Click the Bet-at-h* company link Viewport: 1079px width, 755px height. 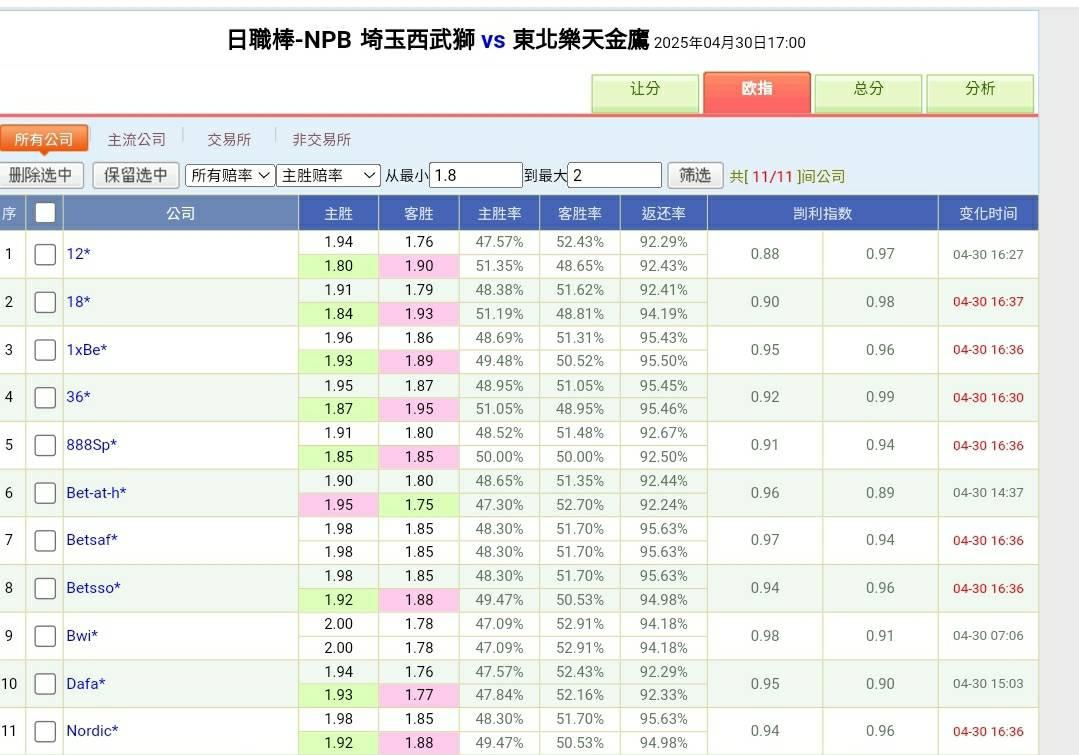[96, 493]
